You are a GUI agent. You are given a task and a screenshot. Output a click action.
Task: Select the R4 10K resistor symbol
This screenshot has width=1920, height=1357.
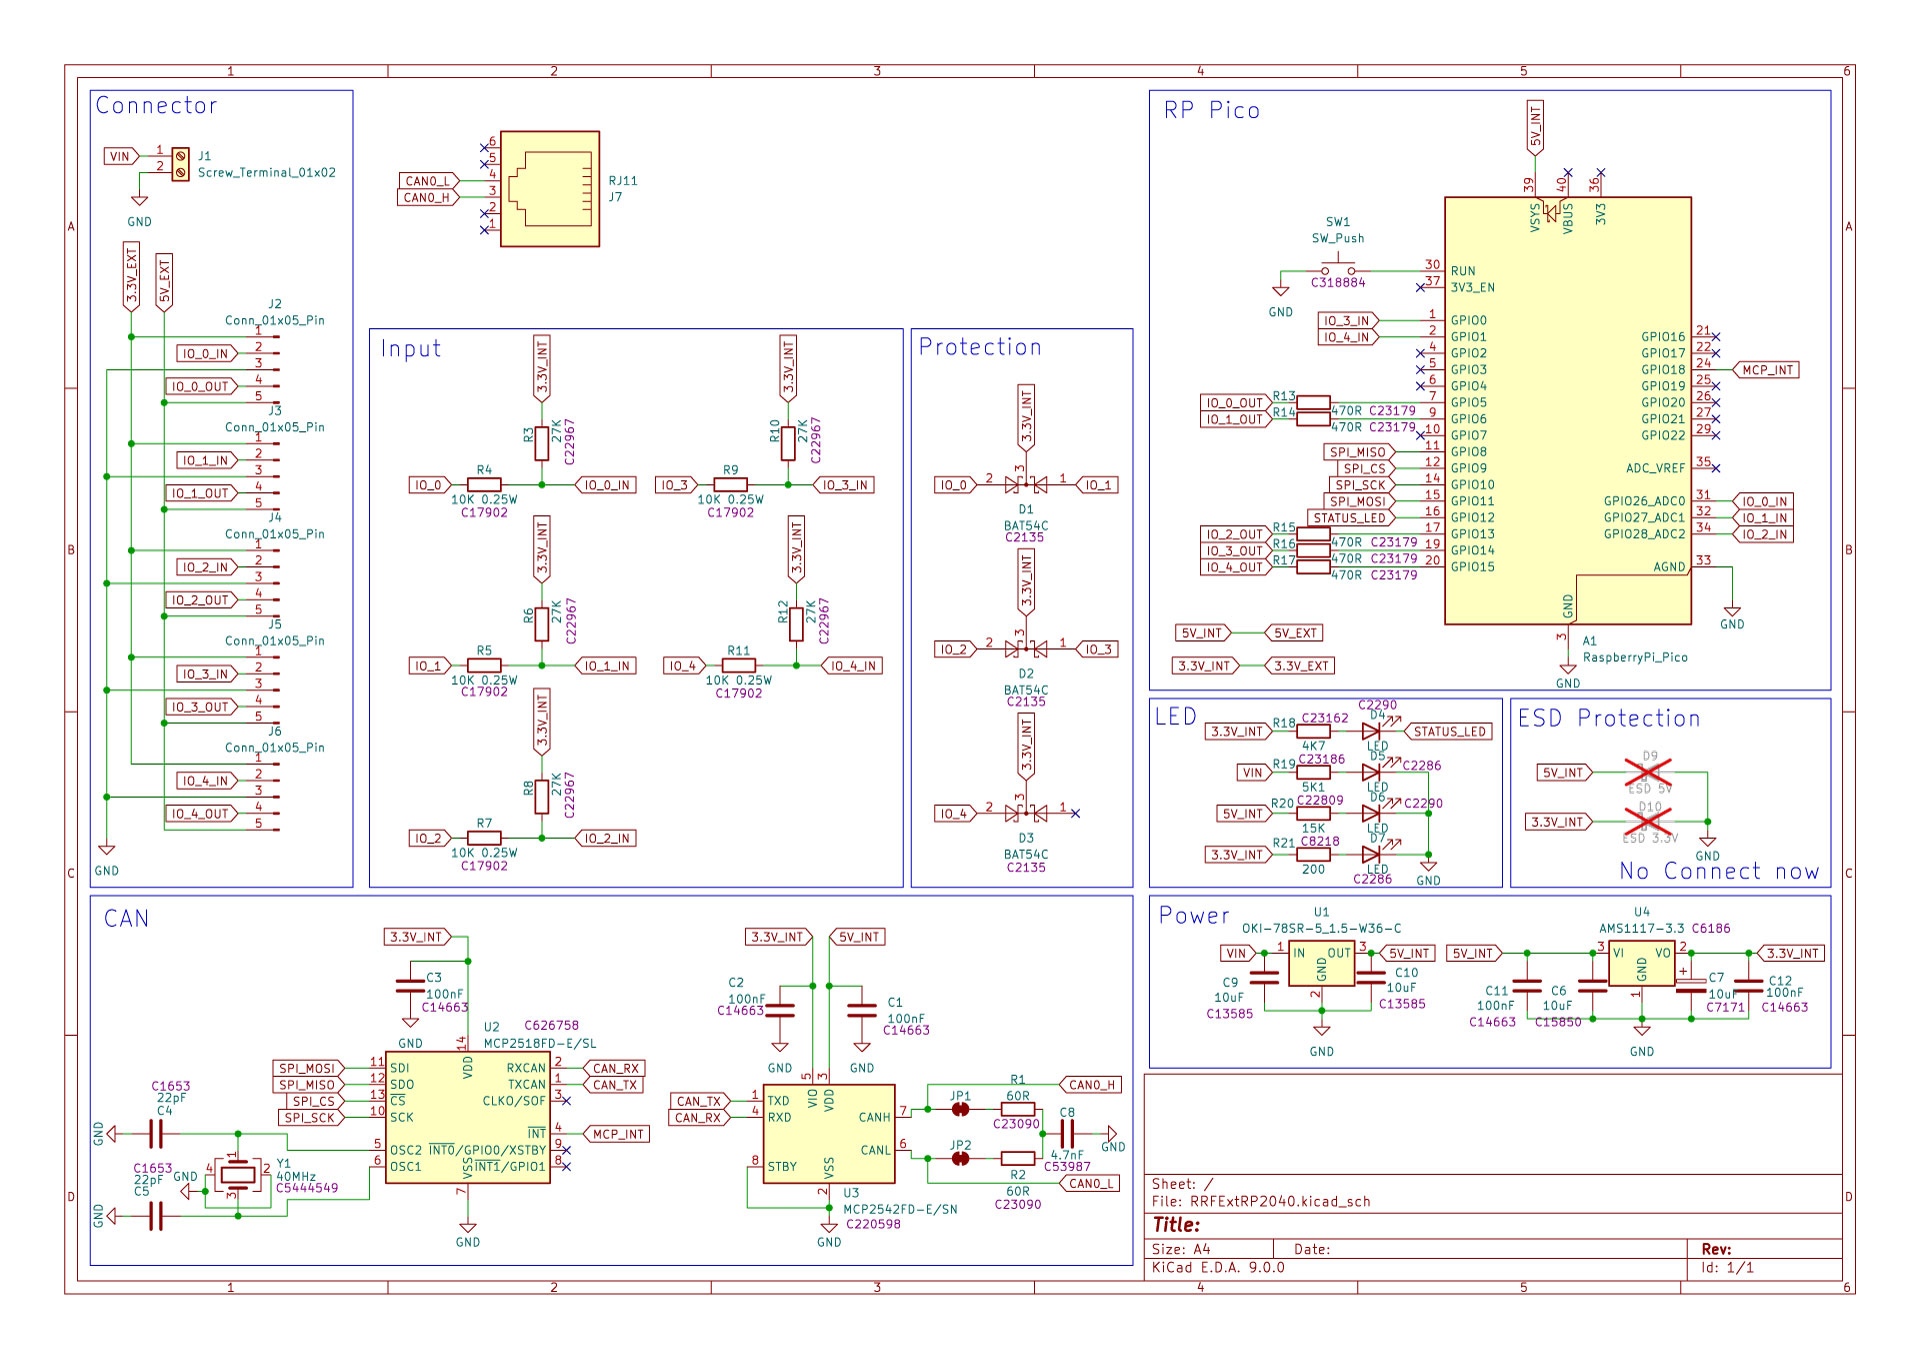484,485
